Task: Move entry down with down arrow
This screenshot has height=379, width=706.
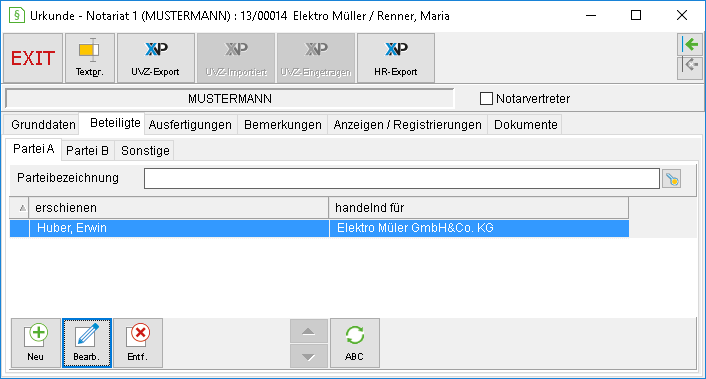Action: tap(308, 356)
